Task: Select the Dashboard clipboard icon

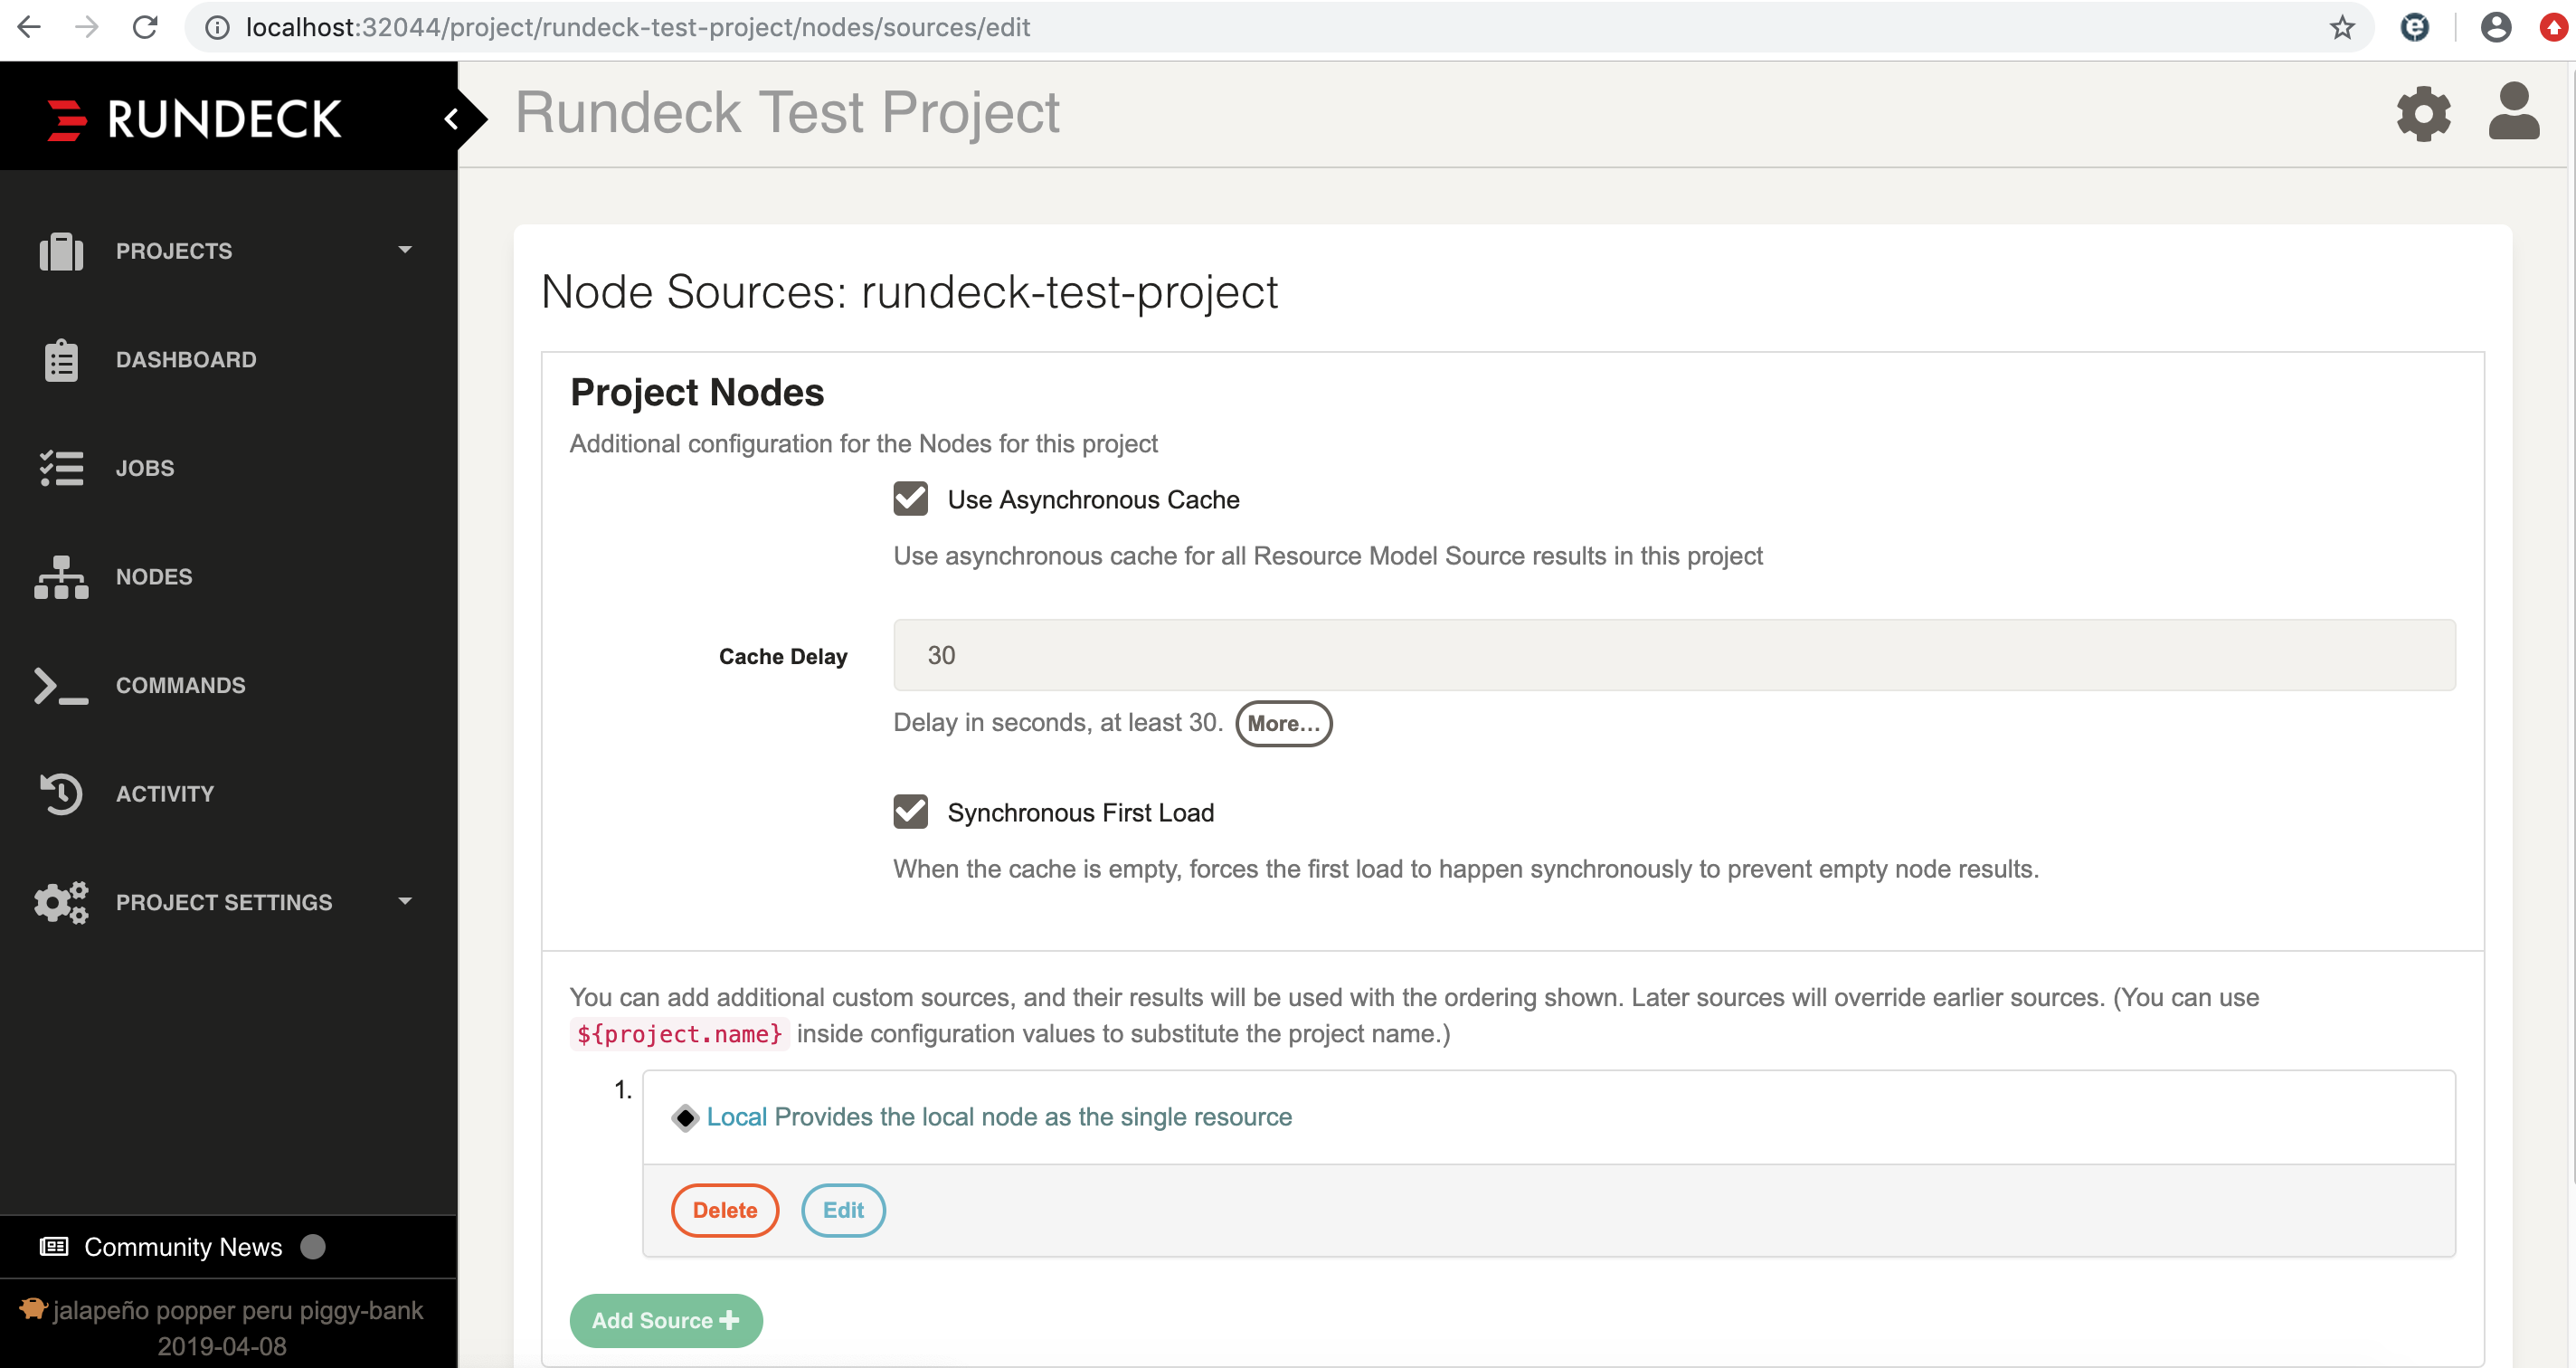Action: point(60,359)
